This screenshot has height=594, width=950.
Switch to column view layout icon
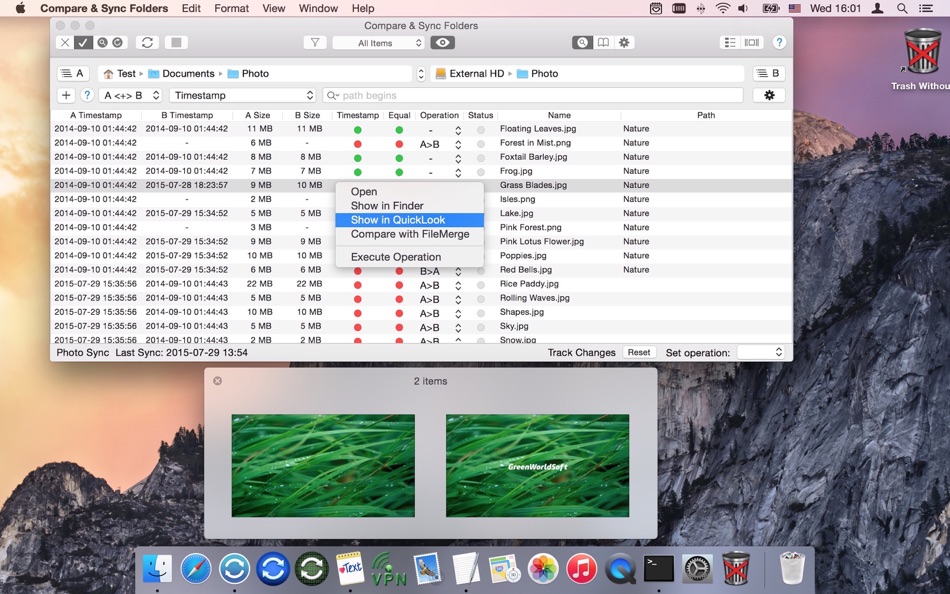752,42
